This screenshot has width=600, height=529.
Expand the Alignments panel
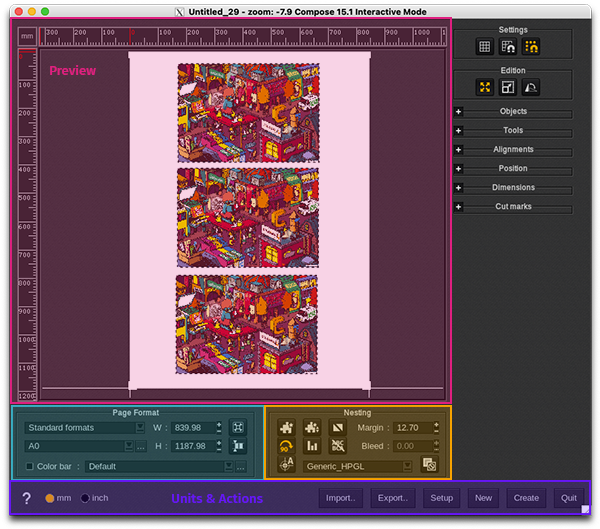pyautogui.click(x=458, y=150)
